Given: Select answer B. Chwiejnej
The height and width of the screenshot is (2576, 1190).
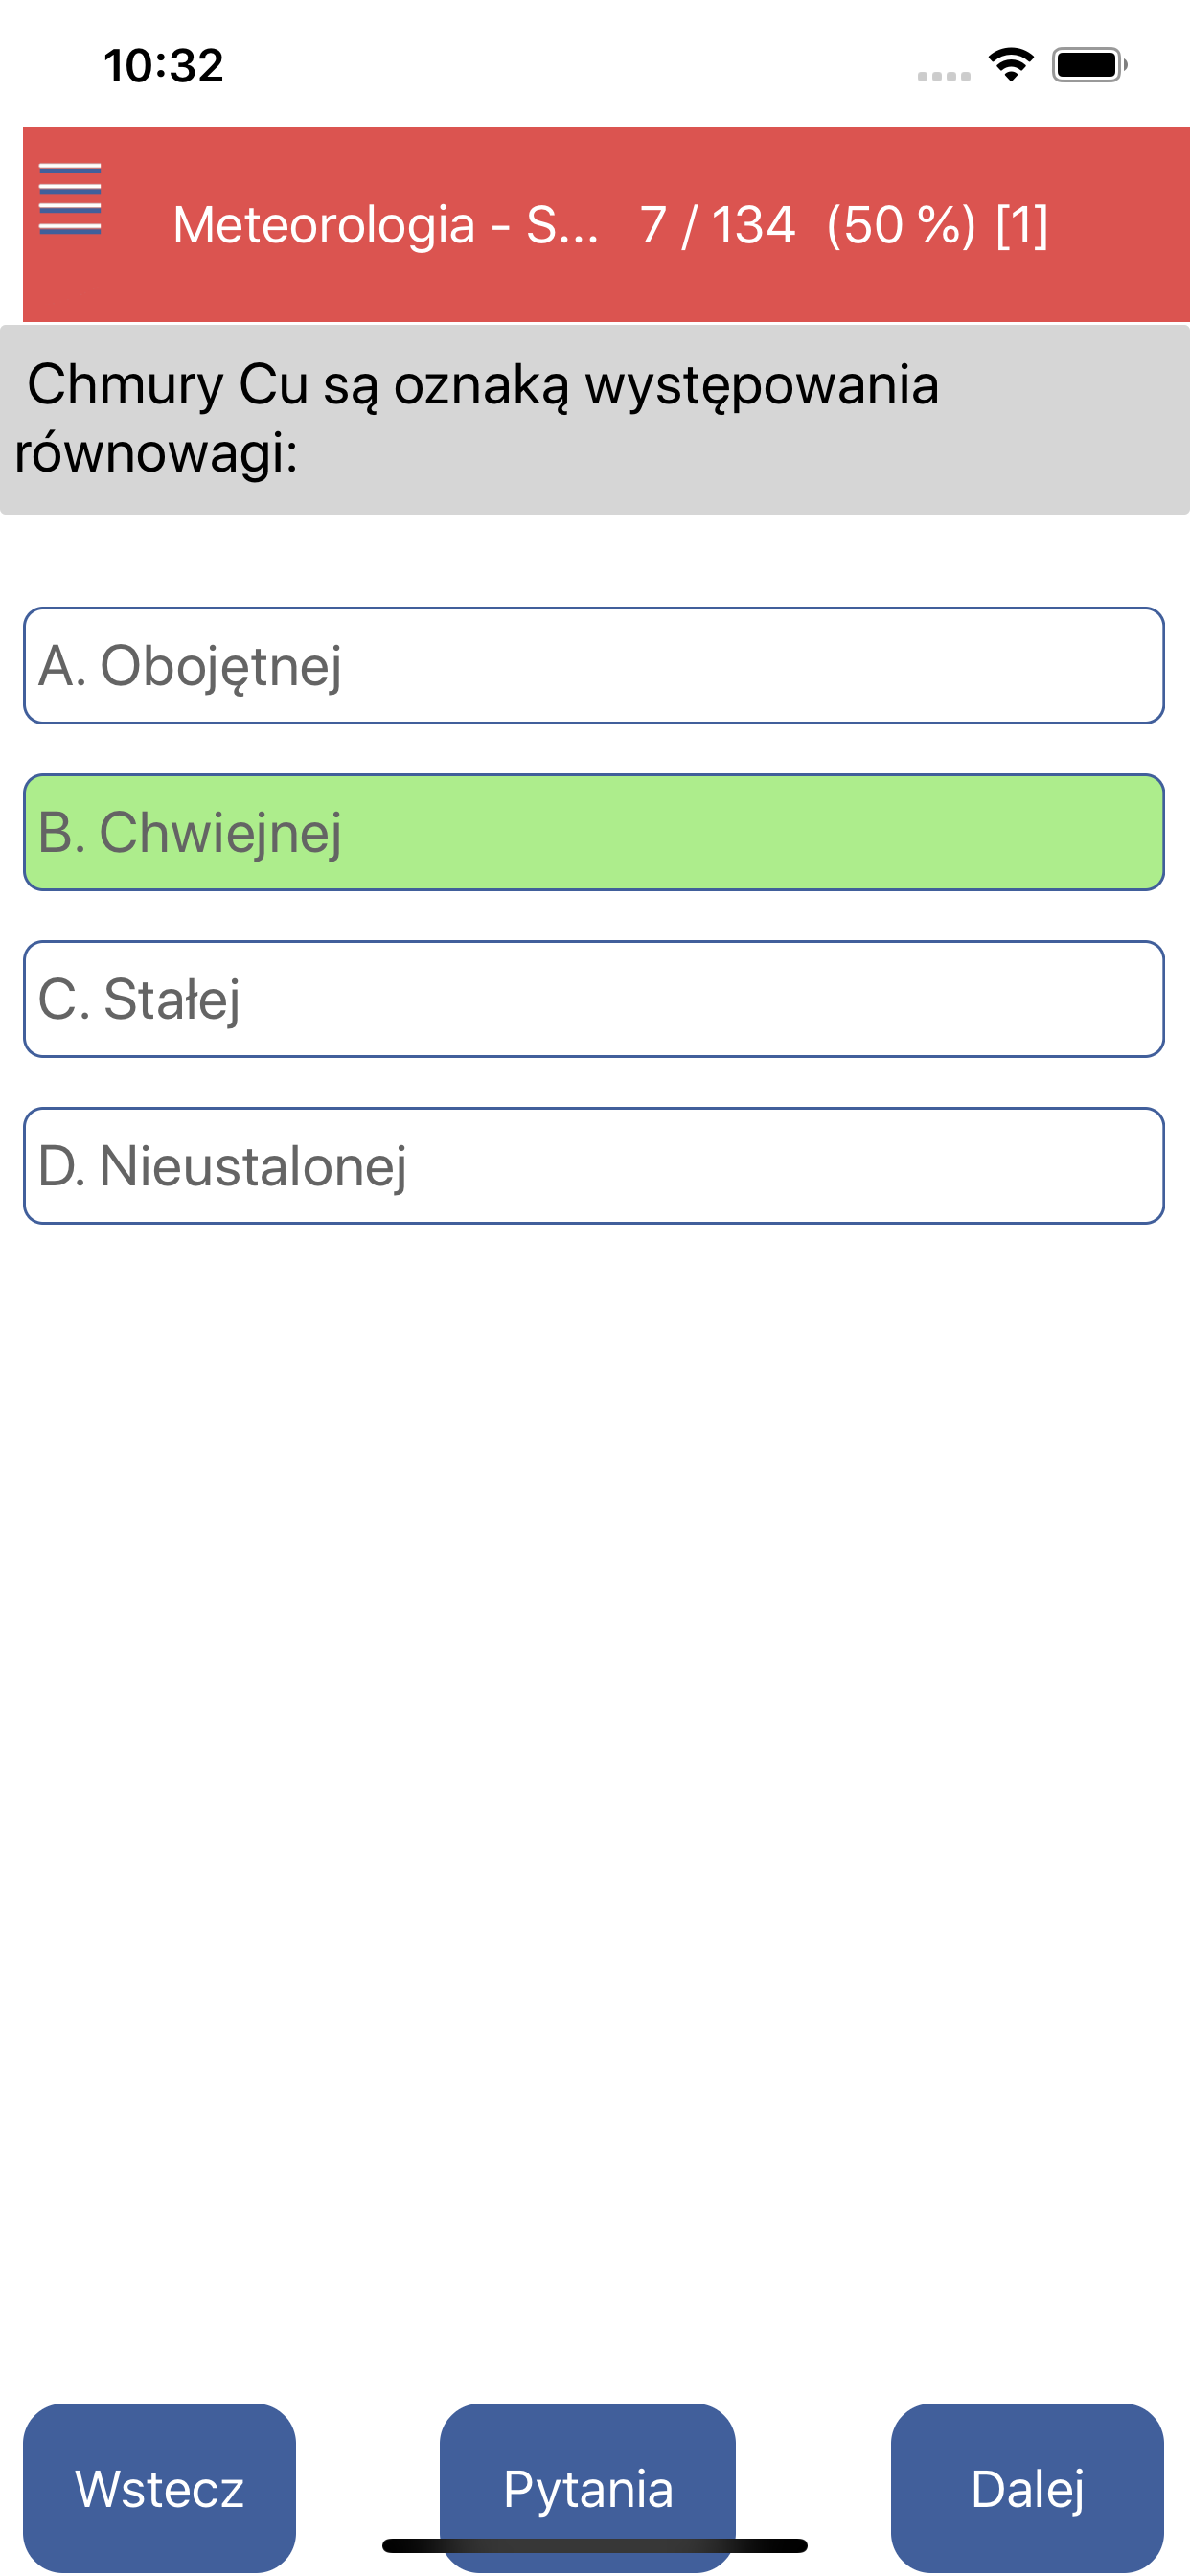Looking at the screenshot, I should pyautogui.click(x=594, y=832).
